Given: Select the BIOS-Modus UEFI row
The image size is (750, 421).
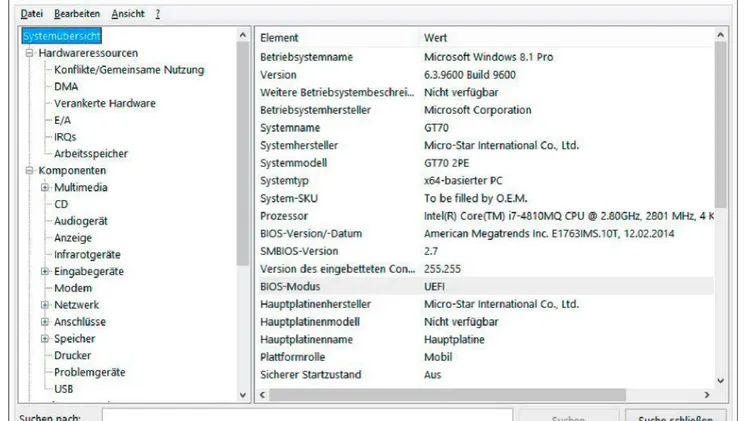Looking at the screenshot, I should pos(485,287).
